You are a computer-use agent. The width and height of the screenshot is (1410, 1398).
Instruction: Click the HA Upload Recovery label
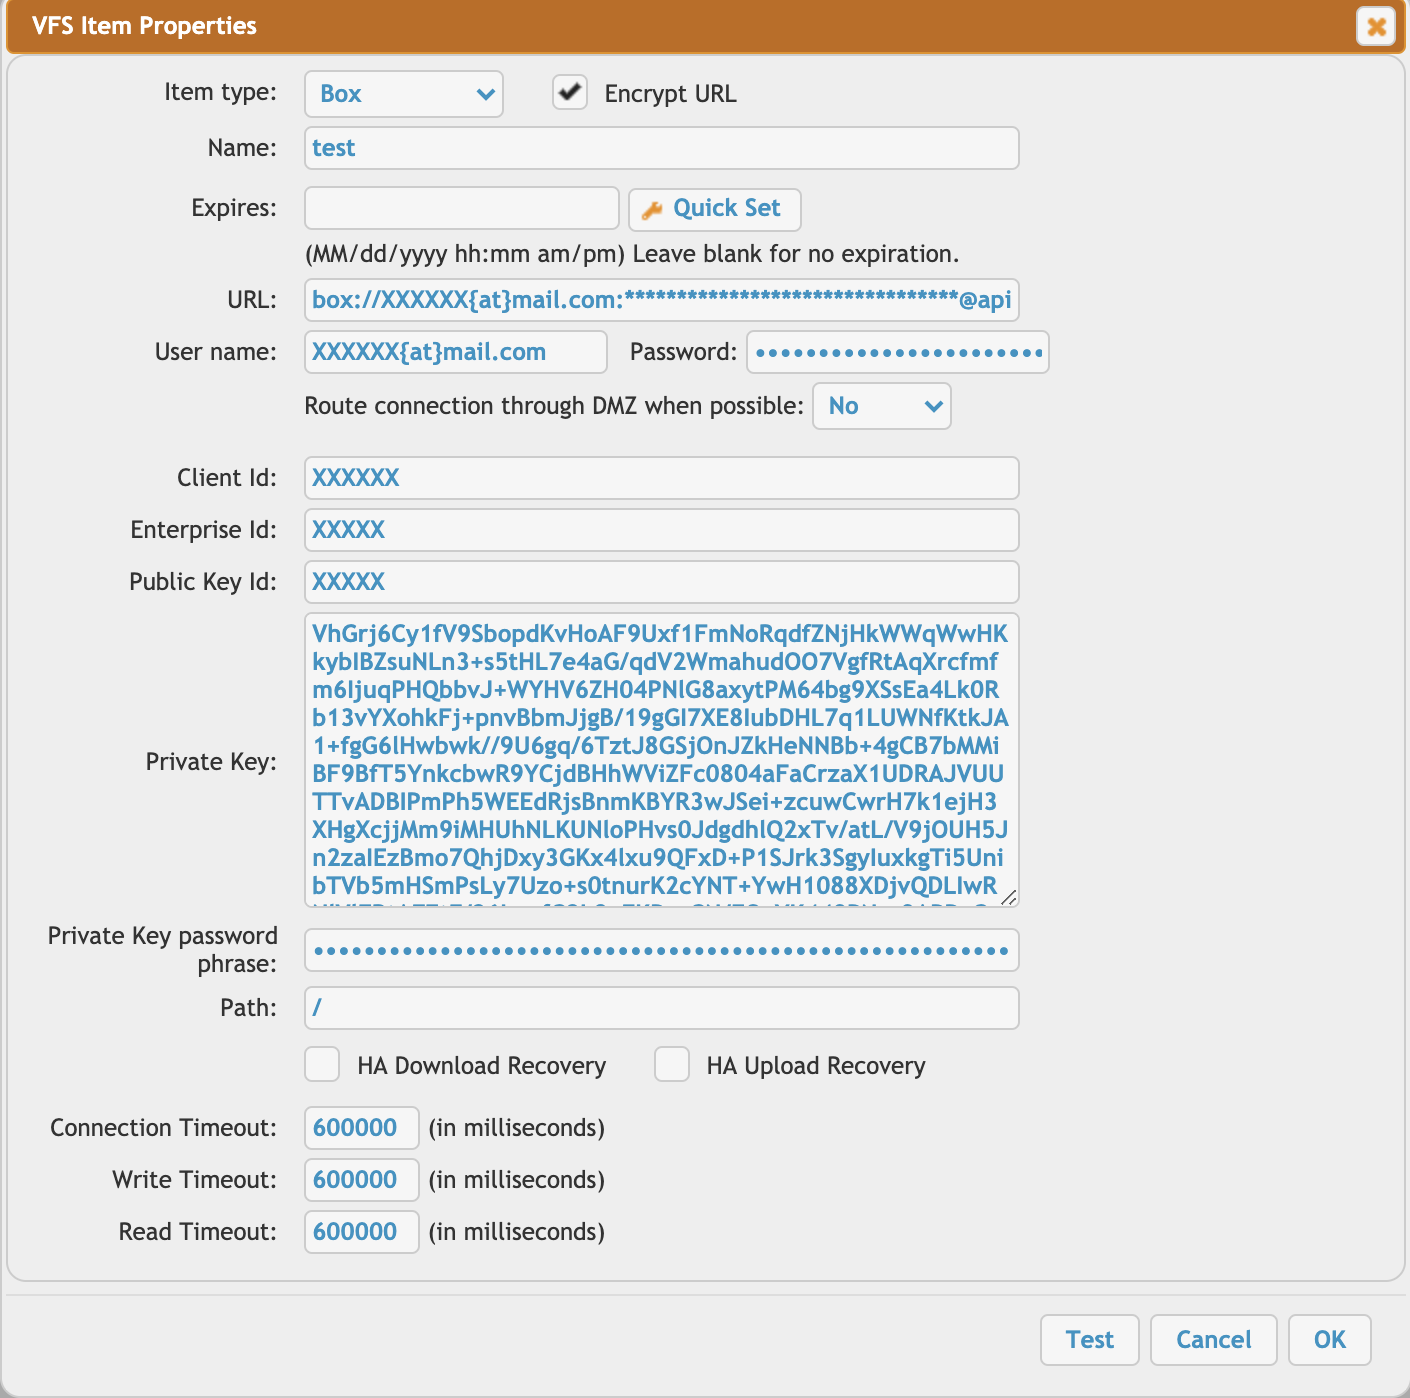pyautogui.click(x=816, y=1066)
